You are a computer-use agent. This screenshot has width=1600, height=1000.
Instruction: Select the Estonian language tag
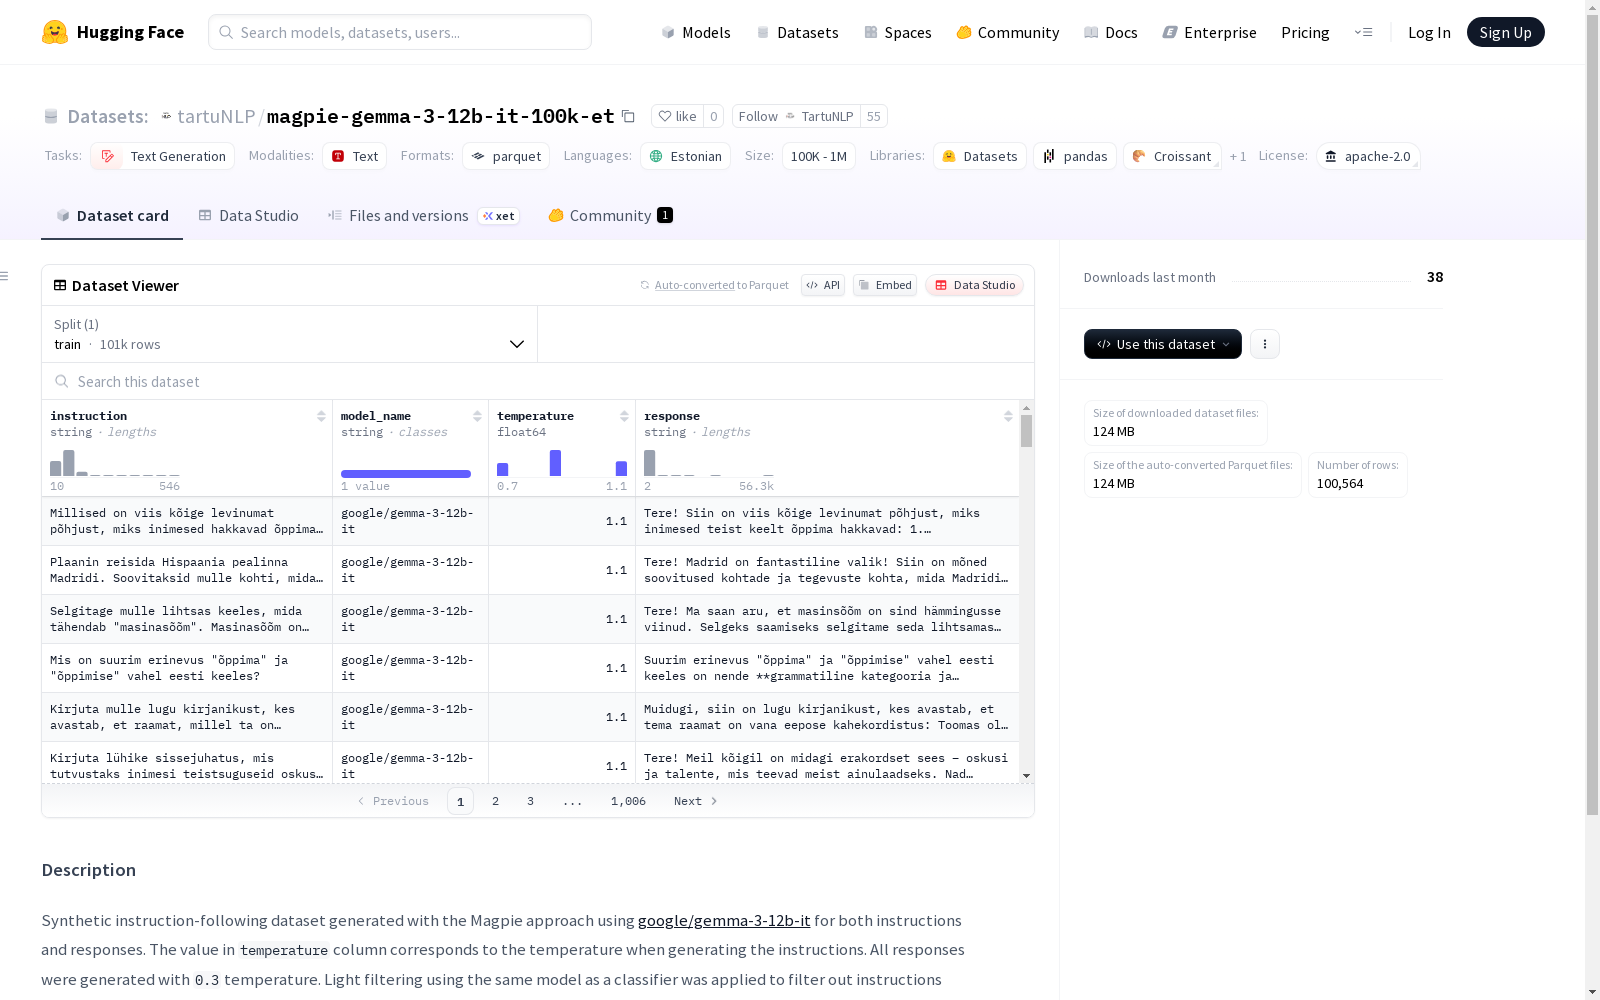click(685, 156)
